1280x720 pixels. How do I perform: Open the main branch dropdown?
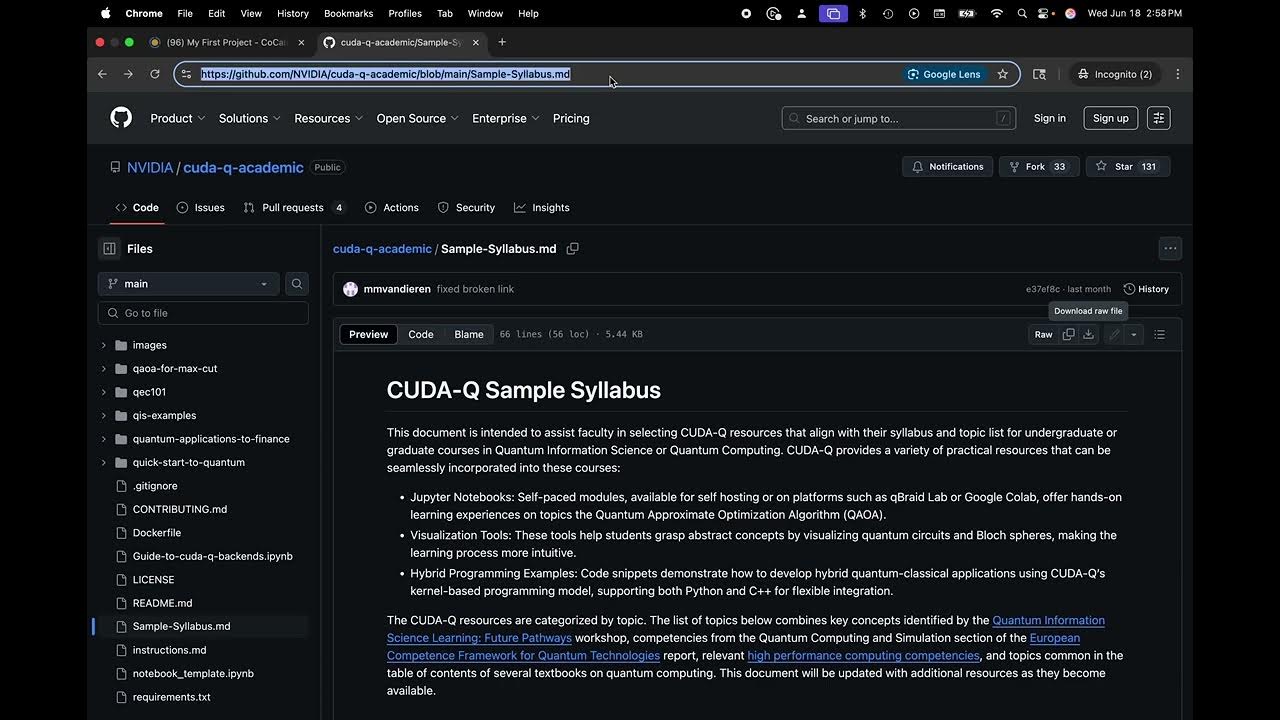point(189,284)
